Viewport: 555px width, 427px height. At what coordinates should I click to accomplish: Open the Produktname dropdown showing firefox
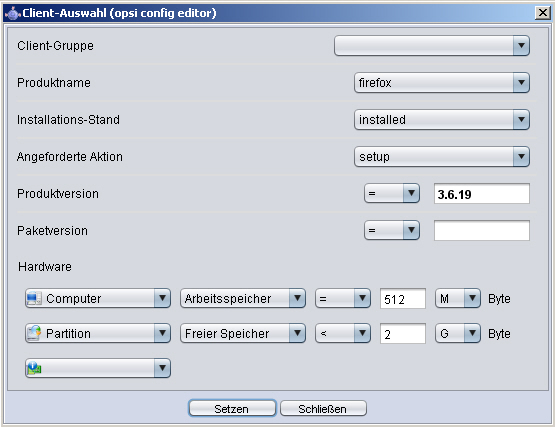click(x=442, y=82)
